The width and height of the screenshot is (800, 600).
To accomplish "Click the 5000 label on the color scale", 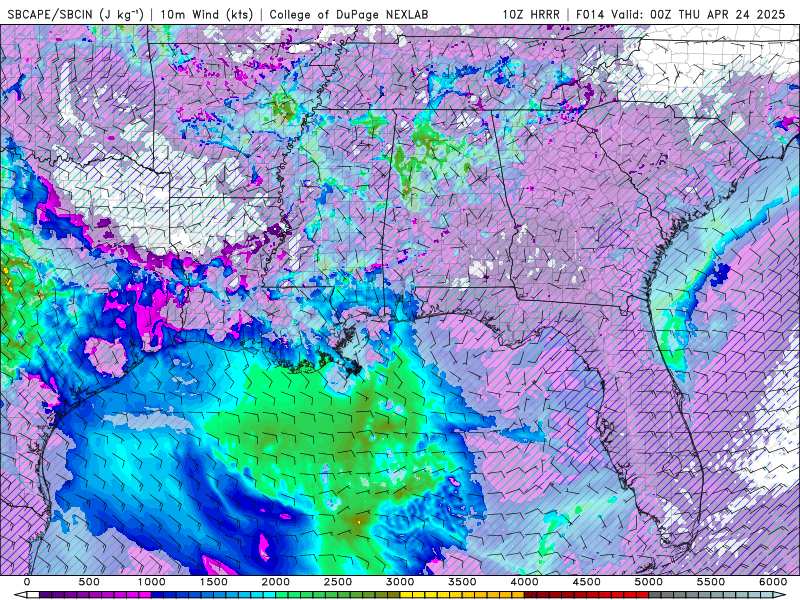I will [648, 582].
